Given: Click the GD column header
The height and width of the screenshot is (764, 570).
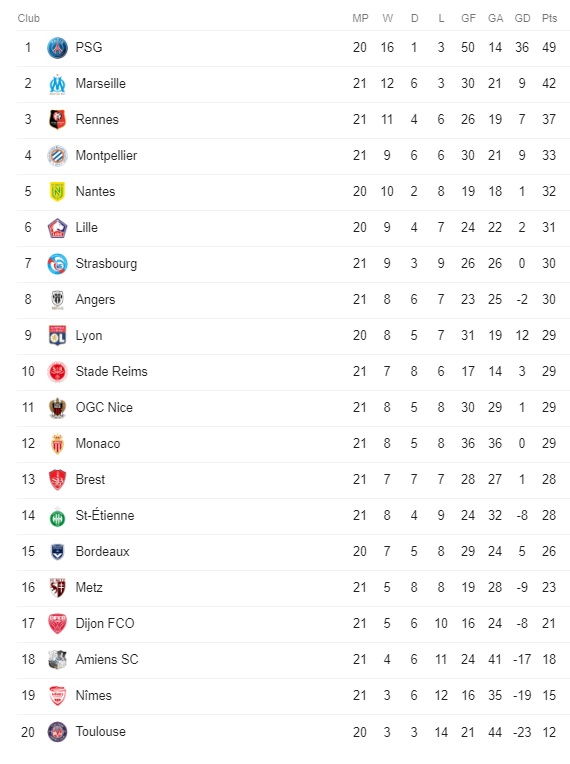Looking at the screenshot, I should click(x=522, y=18).
